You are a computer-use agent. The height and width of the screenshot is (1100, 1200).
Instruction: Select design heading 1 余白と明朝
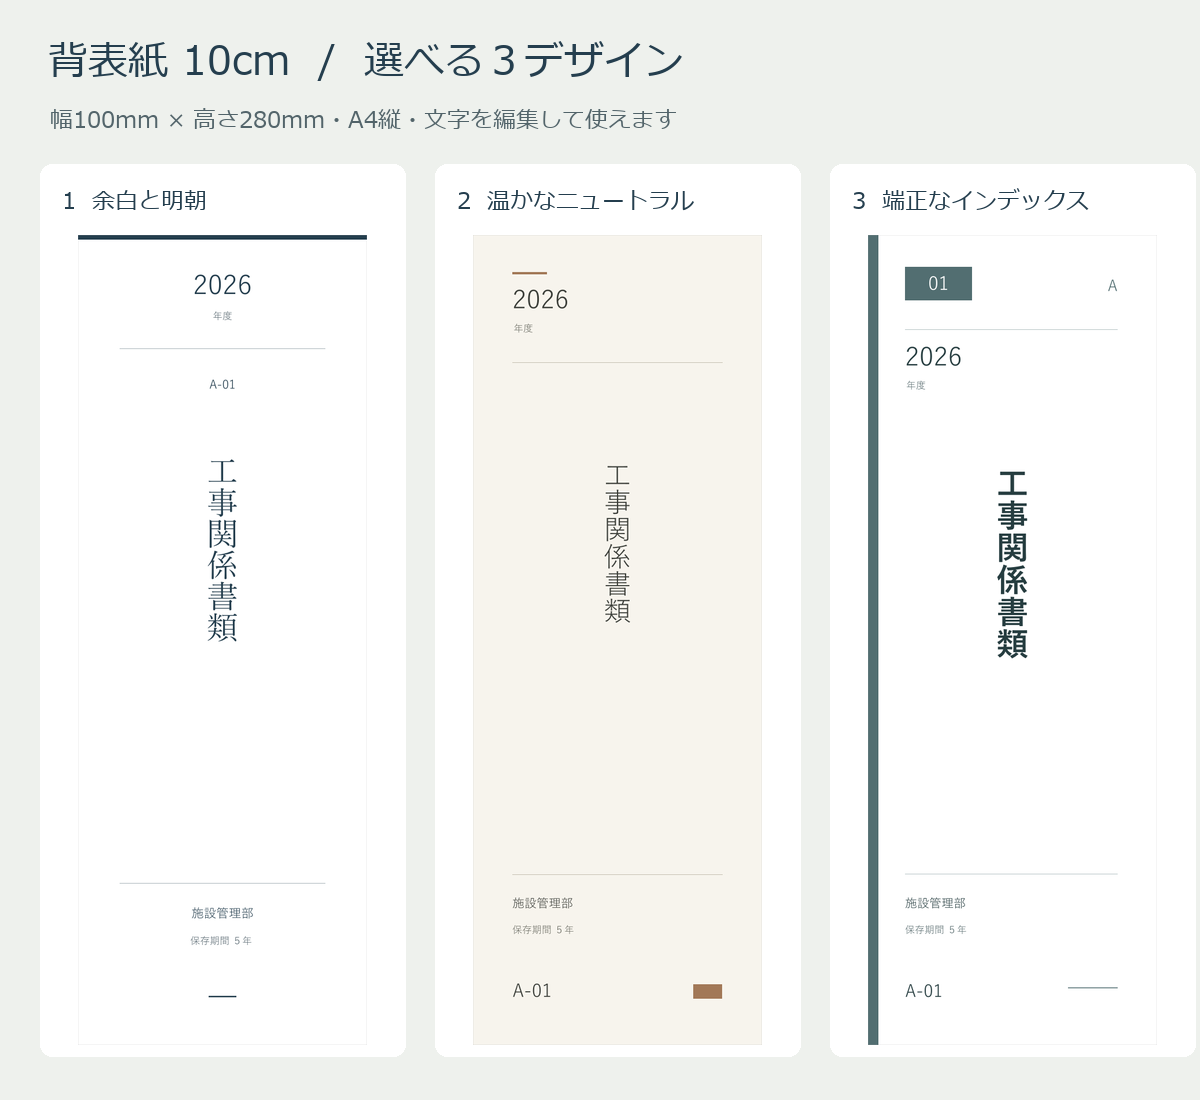click(135, 200)
